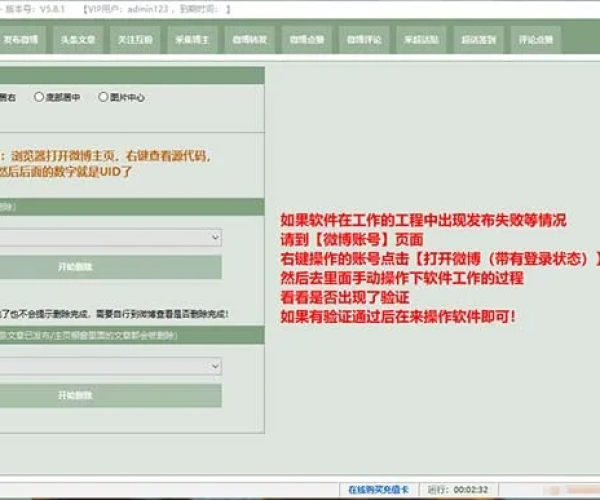The height and width of the screenshot is (500, 600).
Task: Select the 采集博主 tab
Action: point(192,39)
